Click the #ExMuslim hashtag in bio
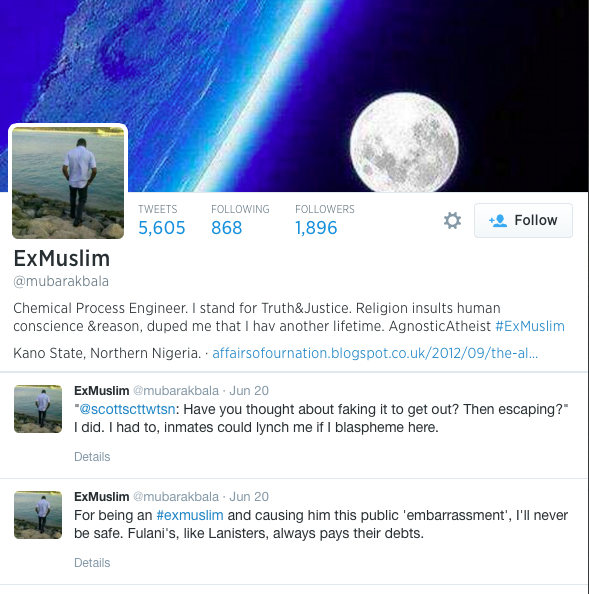 tap(530, 326)
